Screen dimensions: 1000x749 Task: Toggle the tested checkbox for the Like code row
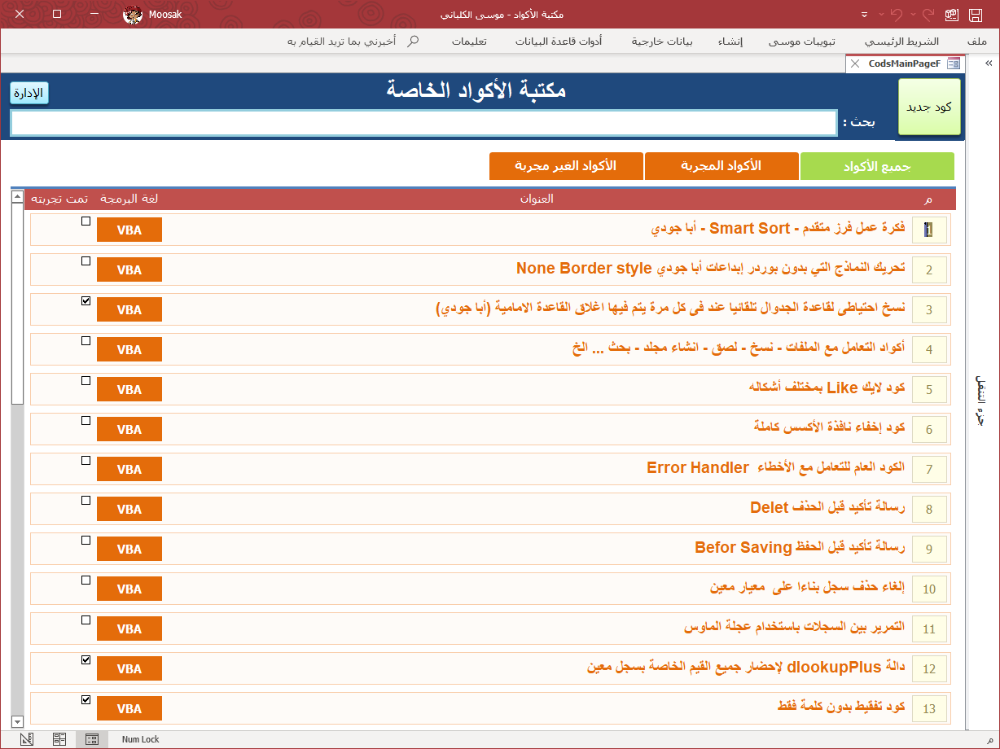(x=86, y=381)
